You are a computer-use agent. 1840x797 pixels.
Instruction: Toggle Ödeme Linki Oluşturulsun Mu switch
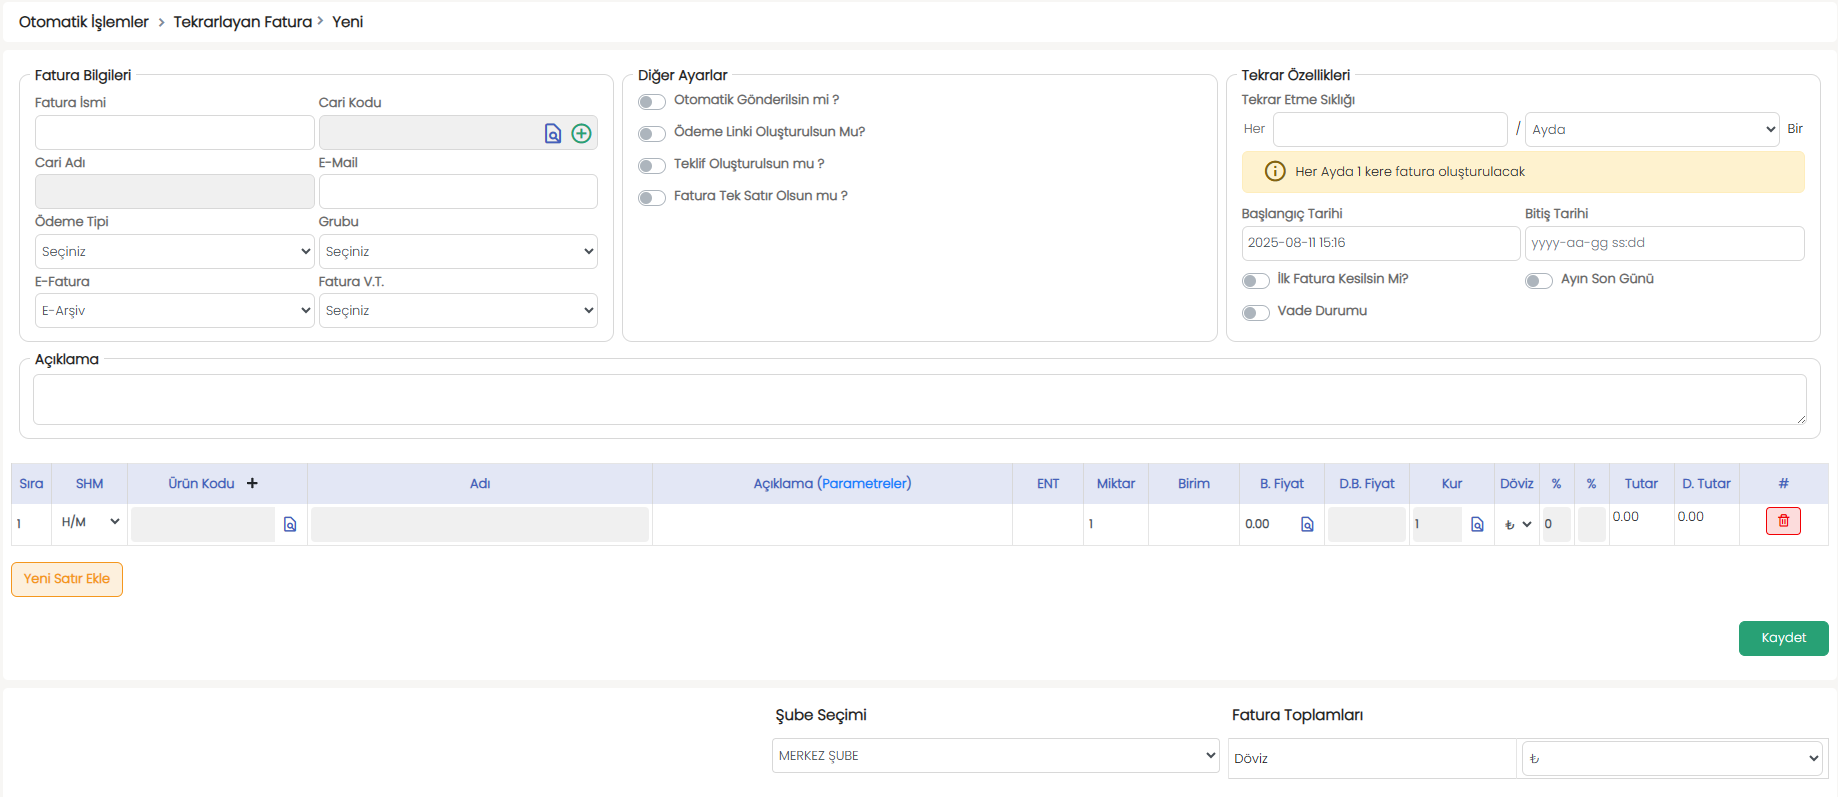[652, 134]
